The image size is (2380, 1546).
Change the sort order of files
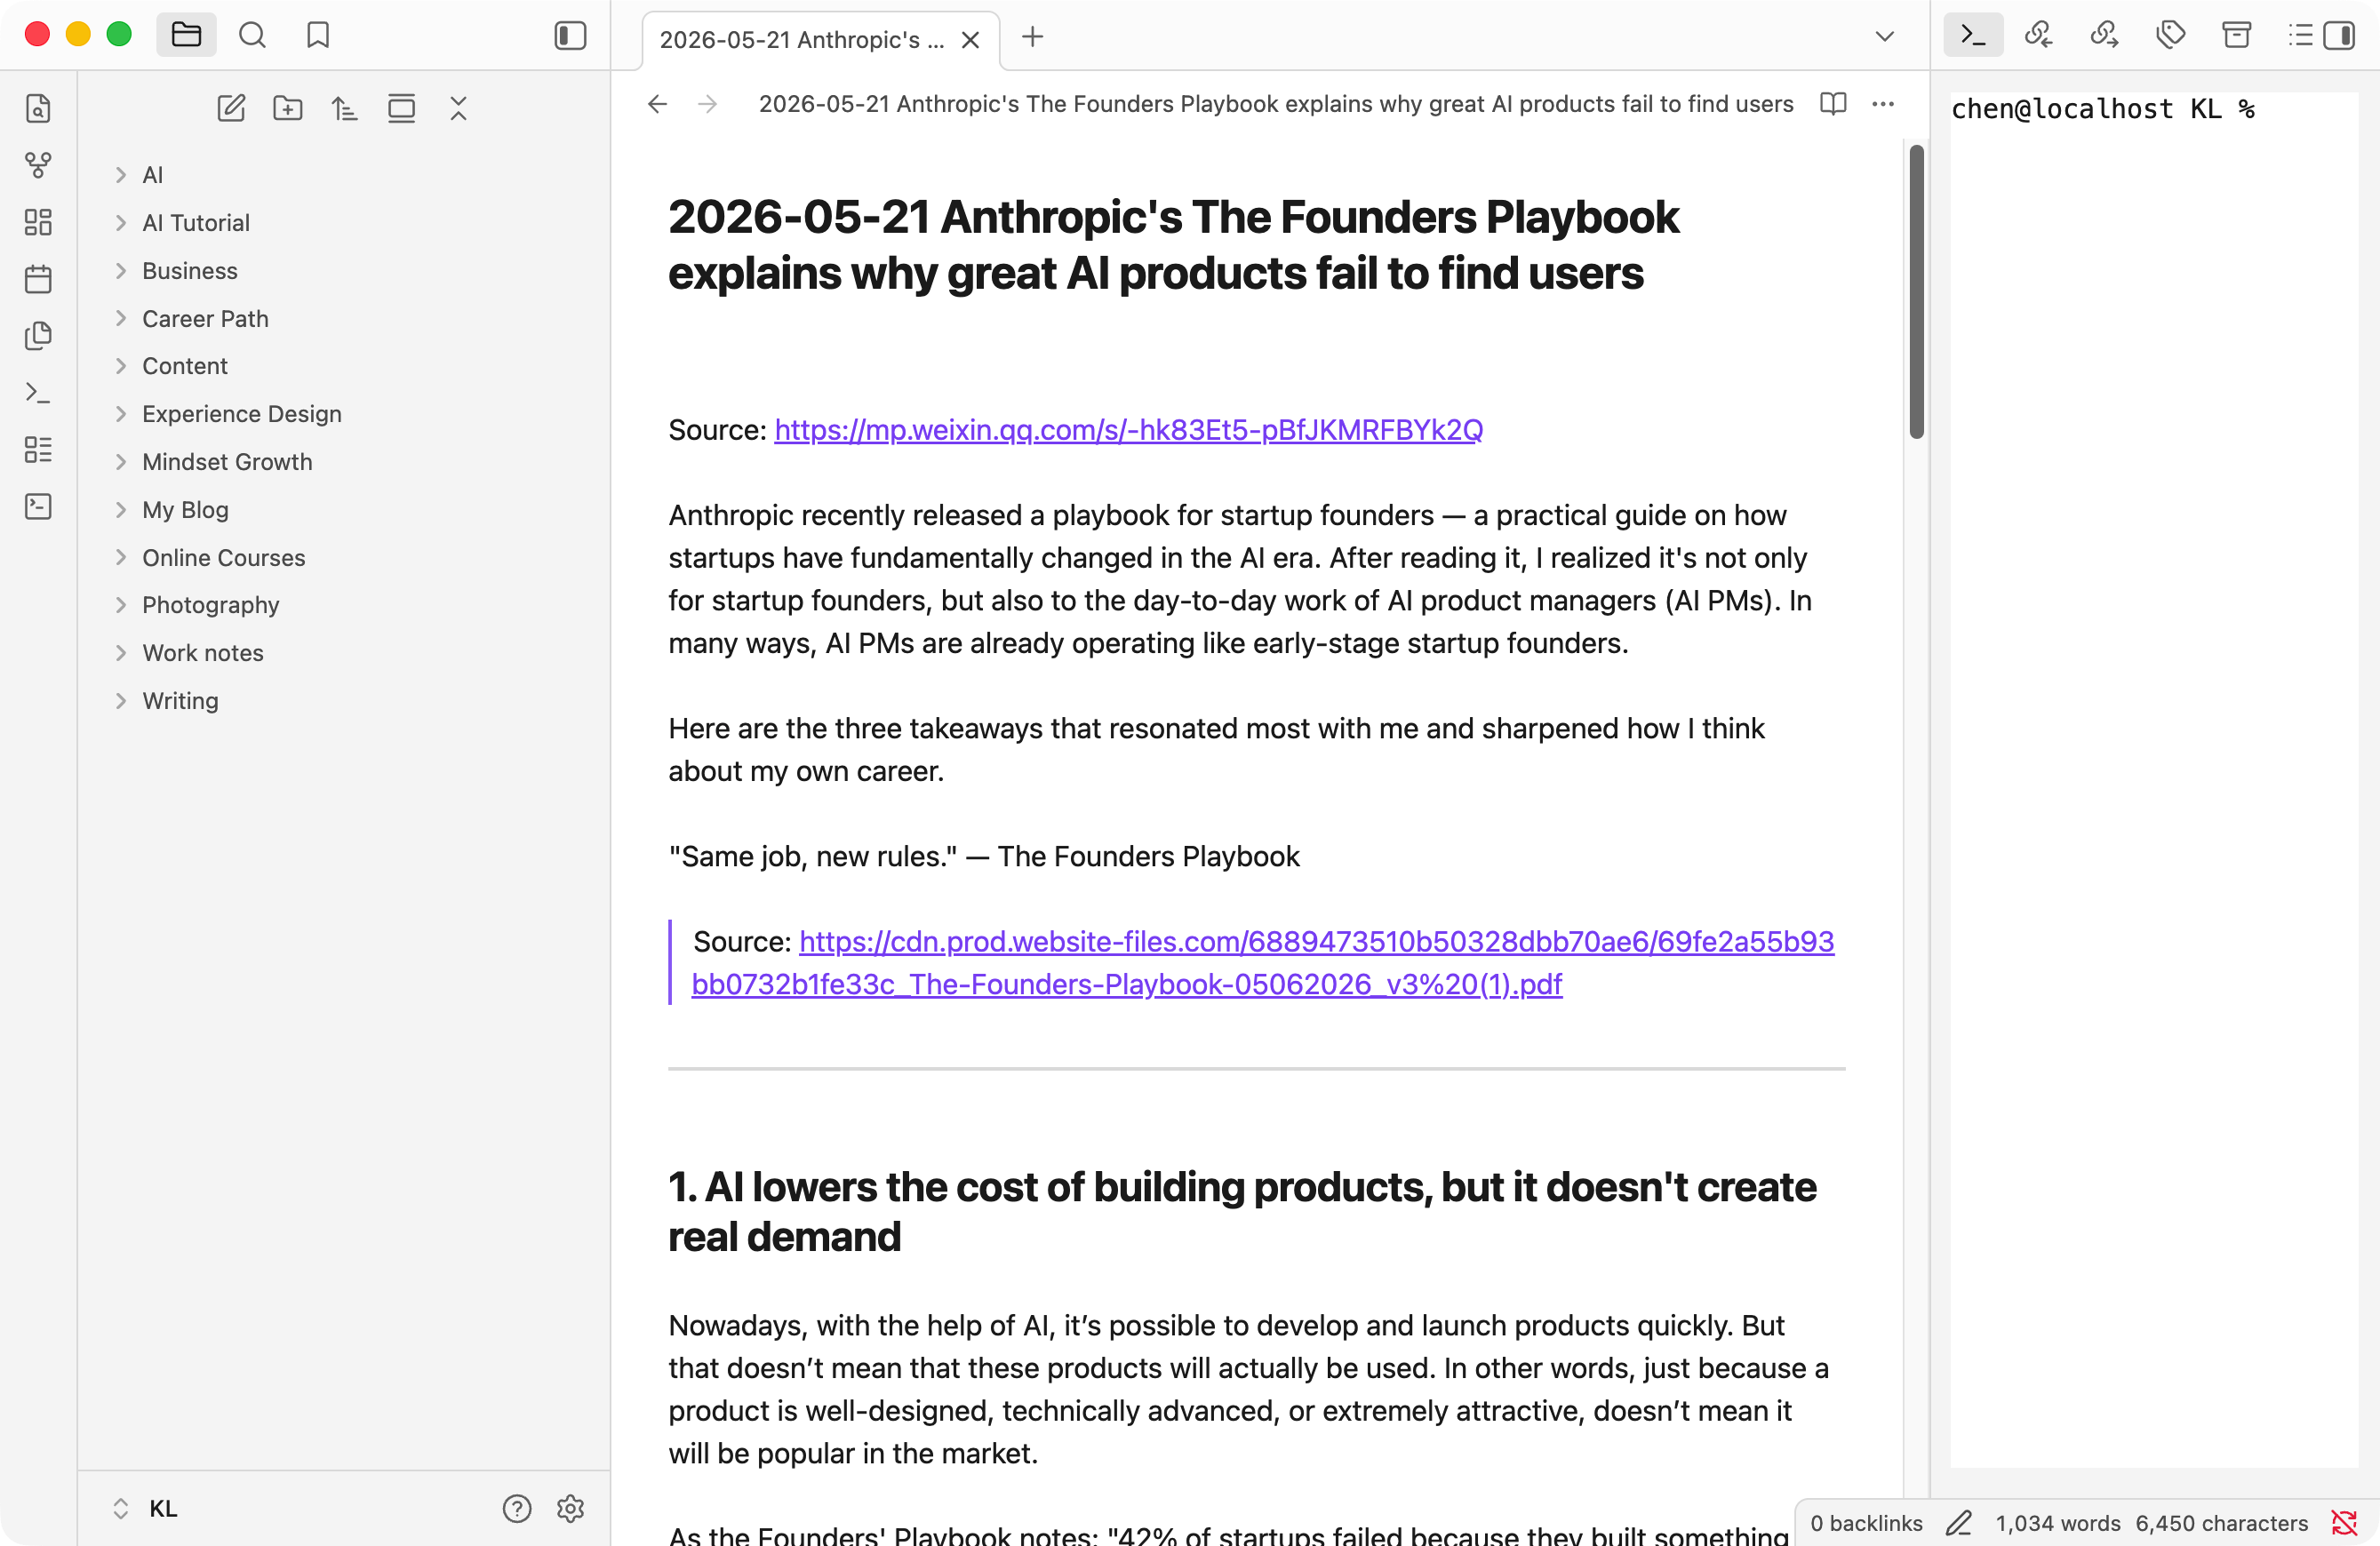pos(345,108)
